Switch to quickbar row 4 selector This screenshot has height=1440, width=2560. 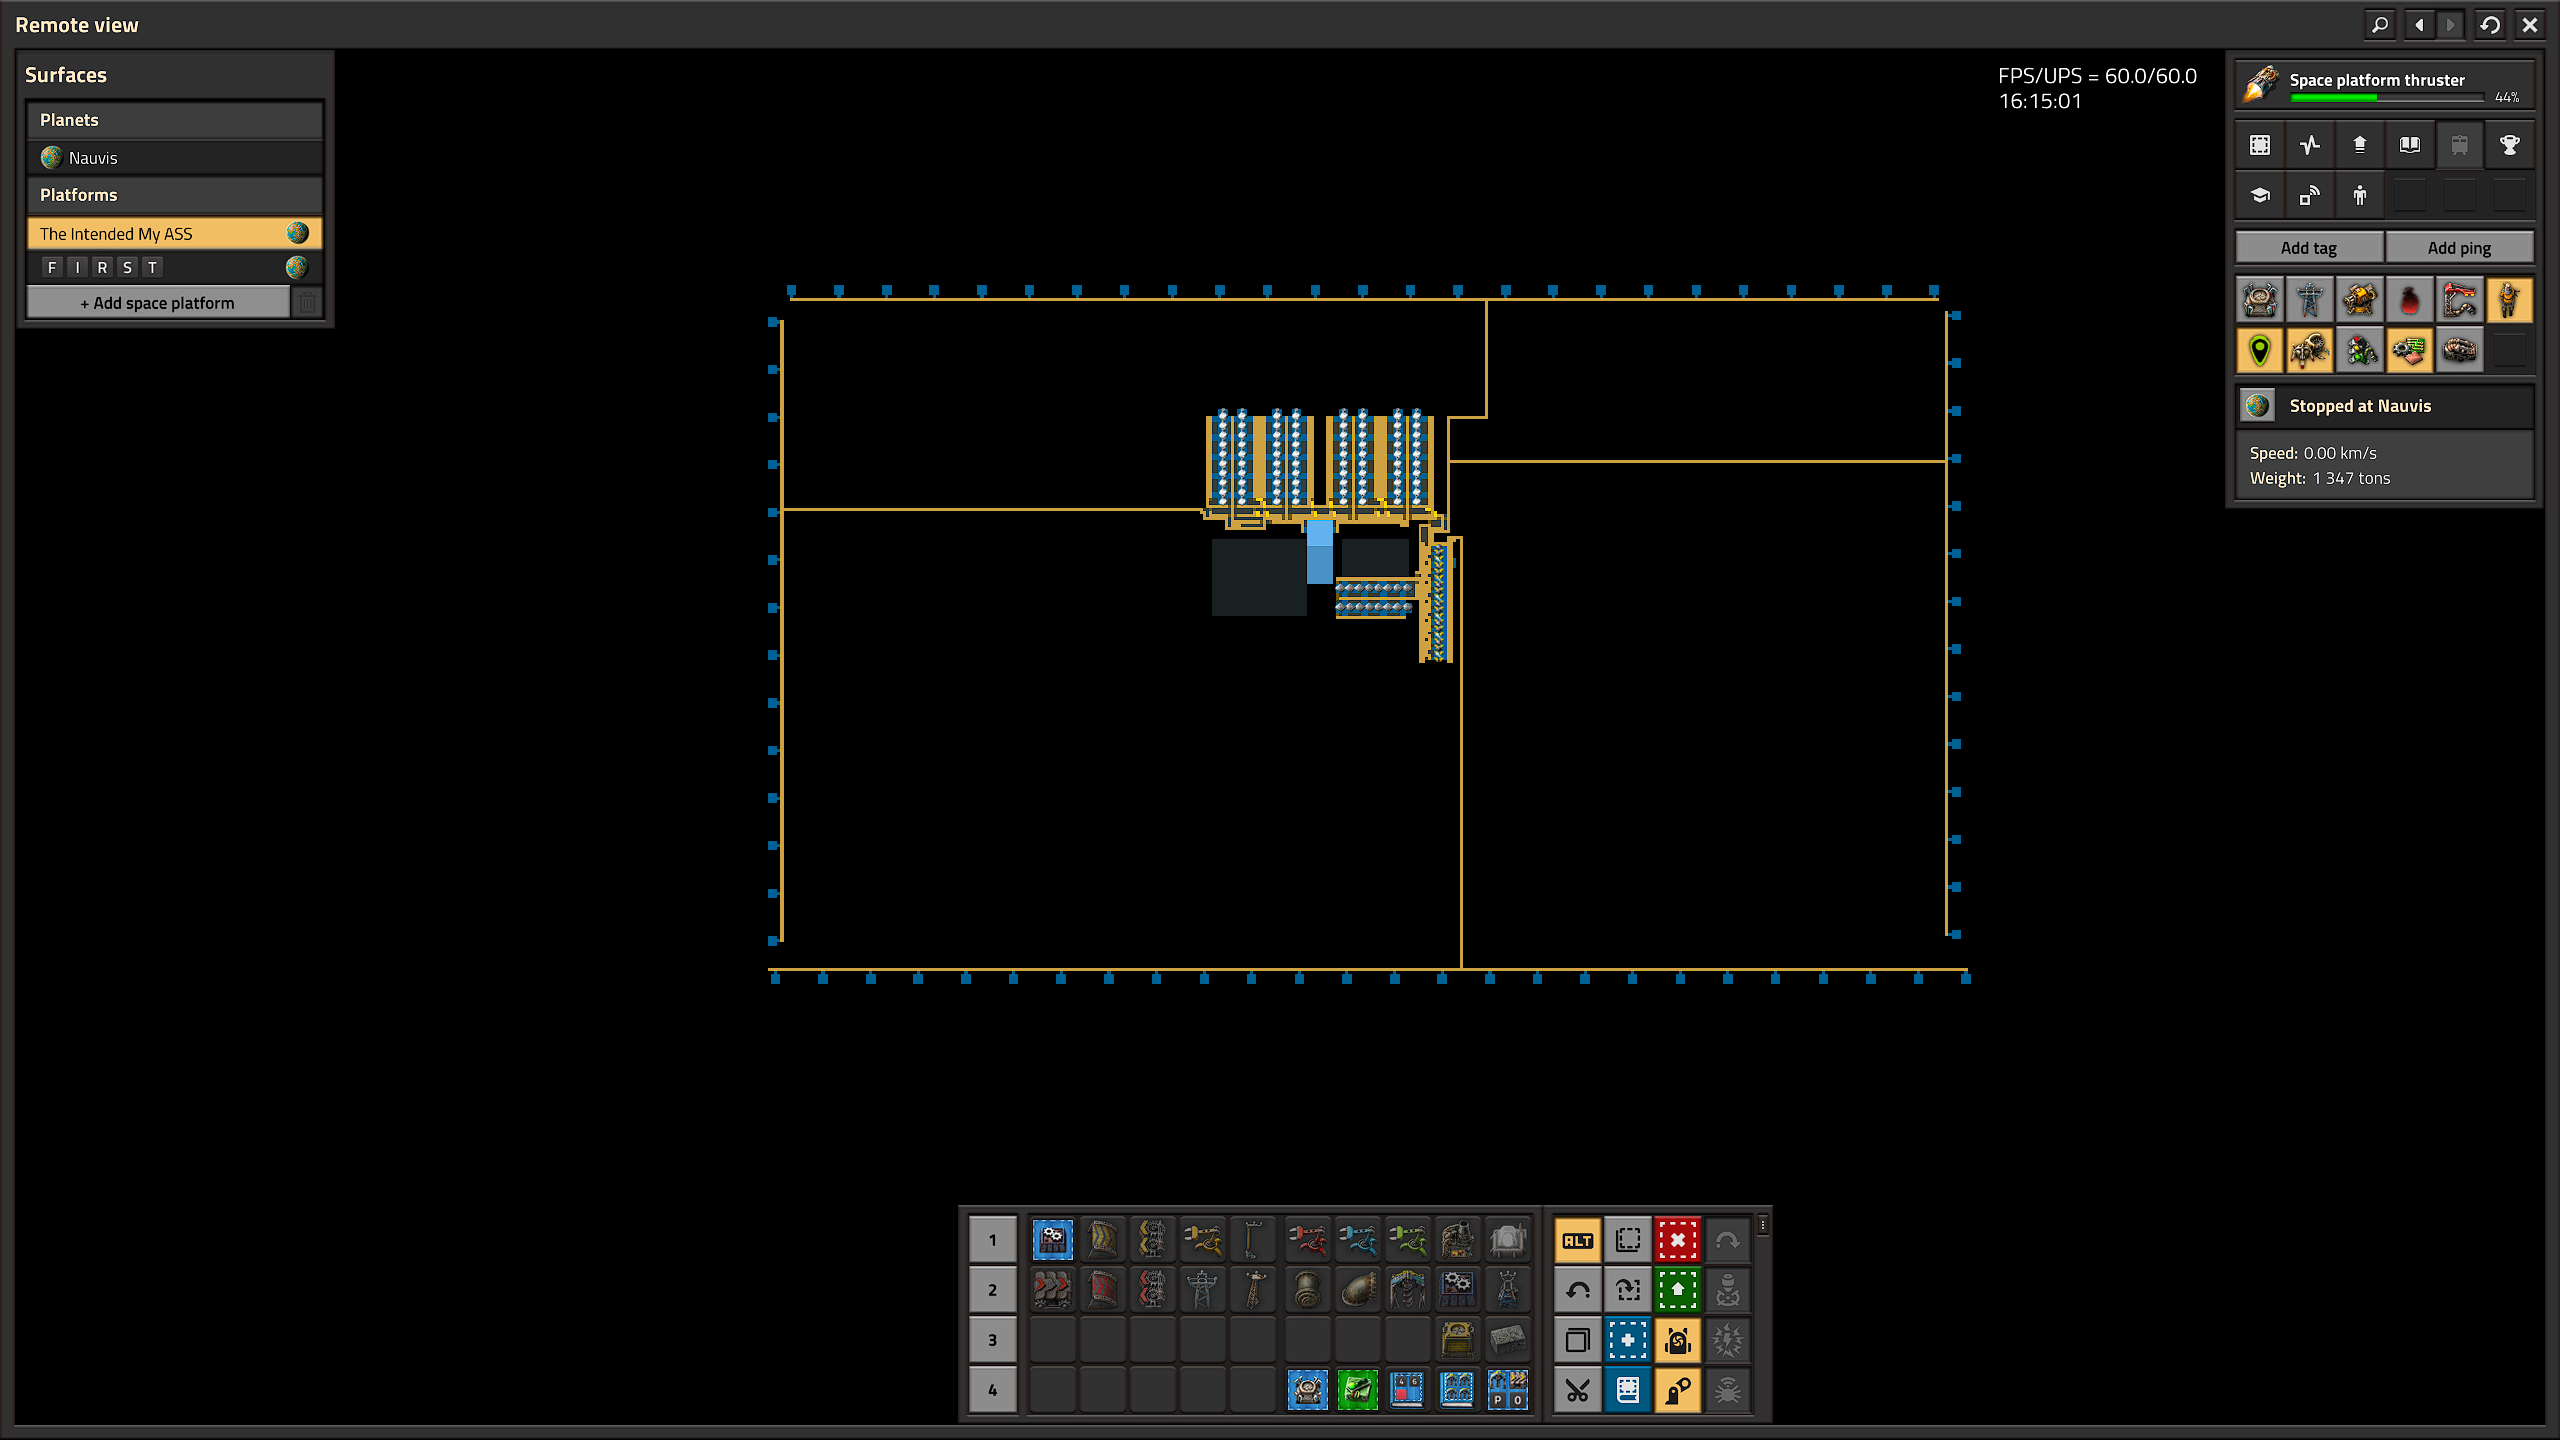tap(992, 1390)
